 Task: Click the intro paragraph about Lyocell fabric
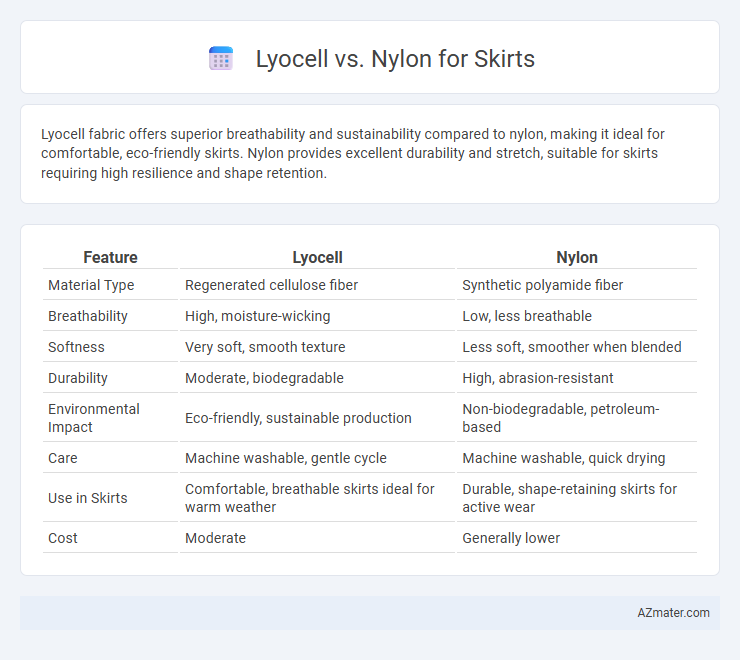pyautogui.click(x=353, y=153)
